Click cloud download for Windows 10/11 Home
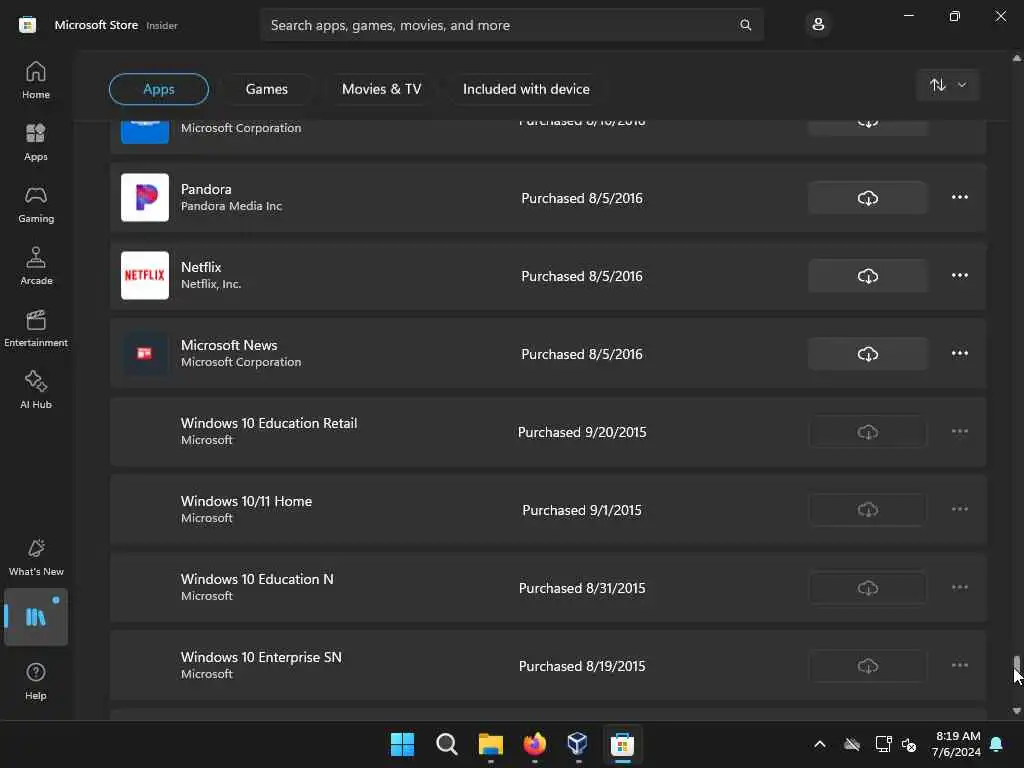The image size is (1024, 768). (x=867, y=509)
